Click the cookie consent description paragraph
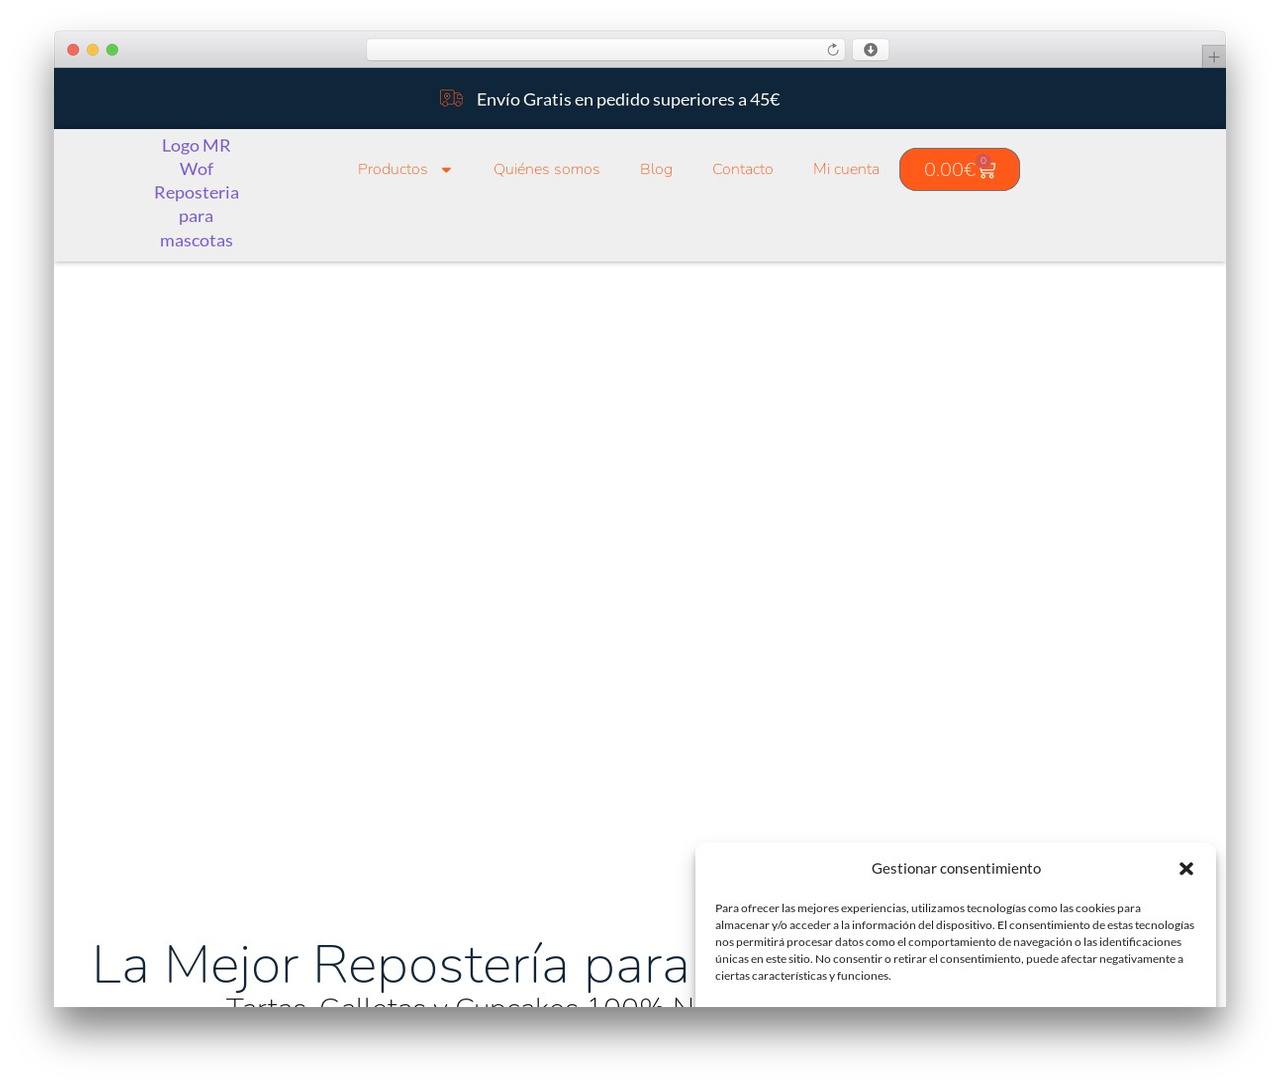Viewport: 1280px width, 1084px height. tap(955, 942)
